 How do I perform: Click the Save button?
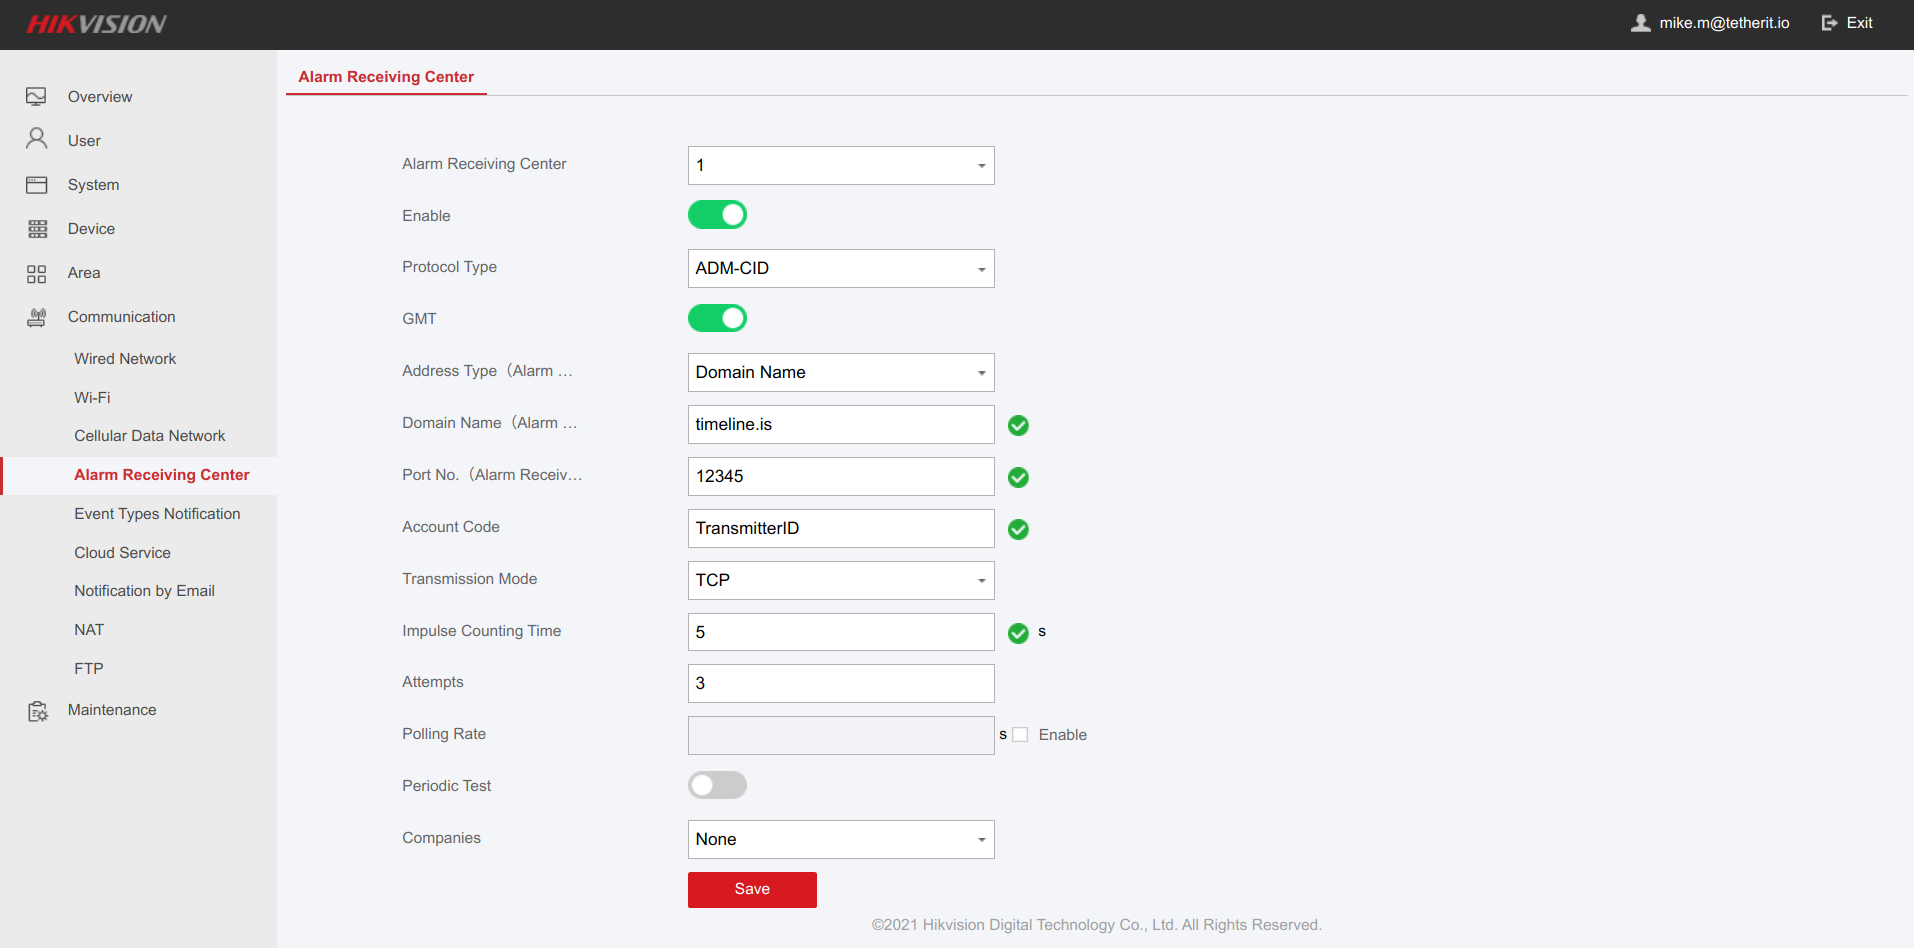[x=752, y=889]
